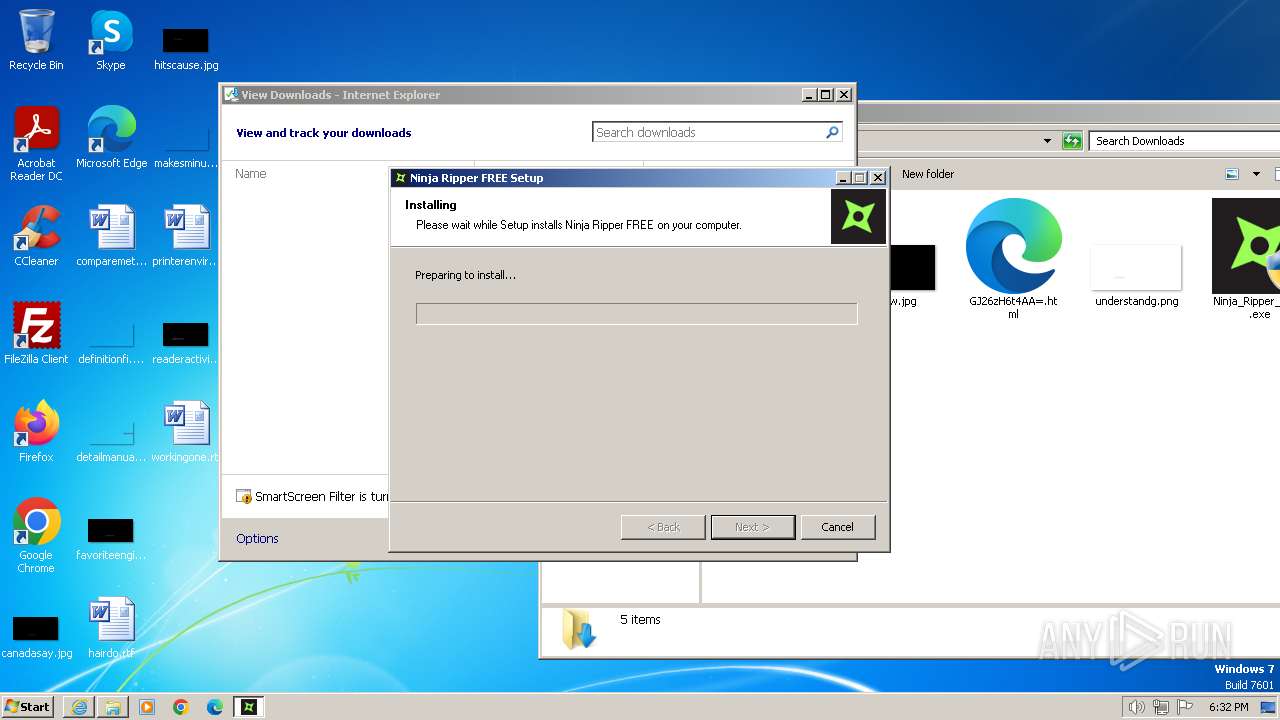
Task: Click Show desktop button at taskbar end
Action: (x=1268, y=707)
